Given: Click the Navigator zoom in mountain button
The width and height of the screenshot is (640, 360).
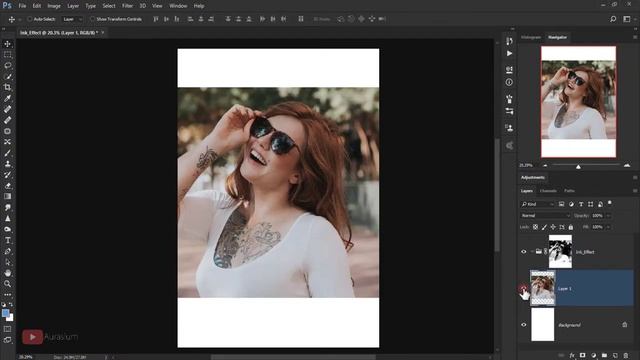Looking at the screenshot, I should click(627, 165).
